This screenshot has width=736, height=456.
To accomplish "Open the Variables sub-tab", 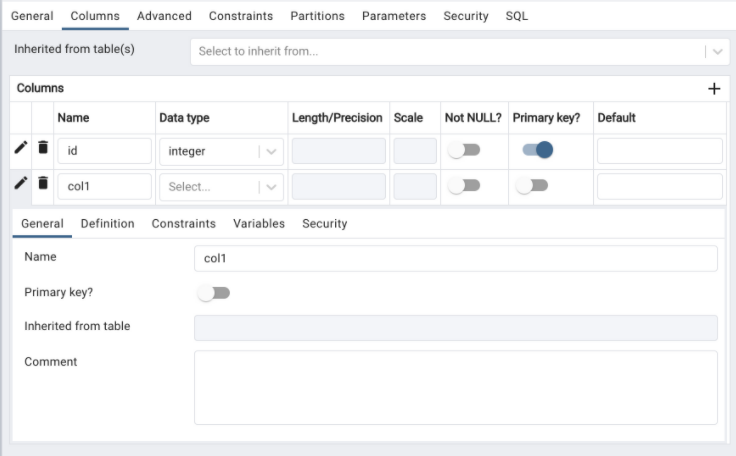I will [259, 224].
